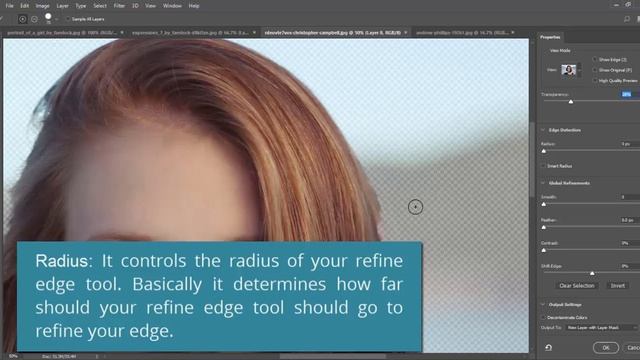The width and height of the screenshot is (640, 360).
Task: Click the Shift Edge value input field
Action: click(x=629, y=266)
